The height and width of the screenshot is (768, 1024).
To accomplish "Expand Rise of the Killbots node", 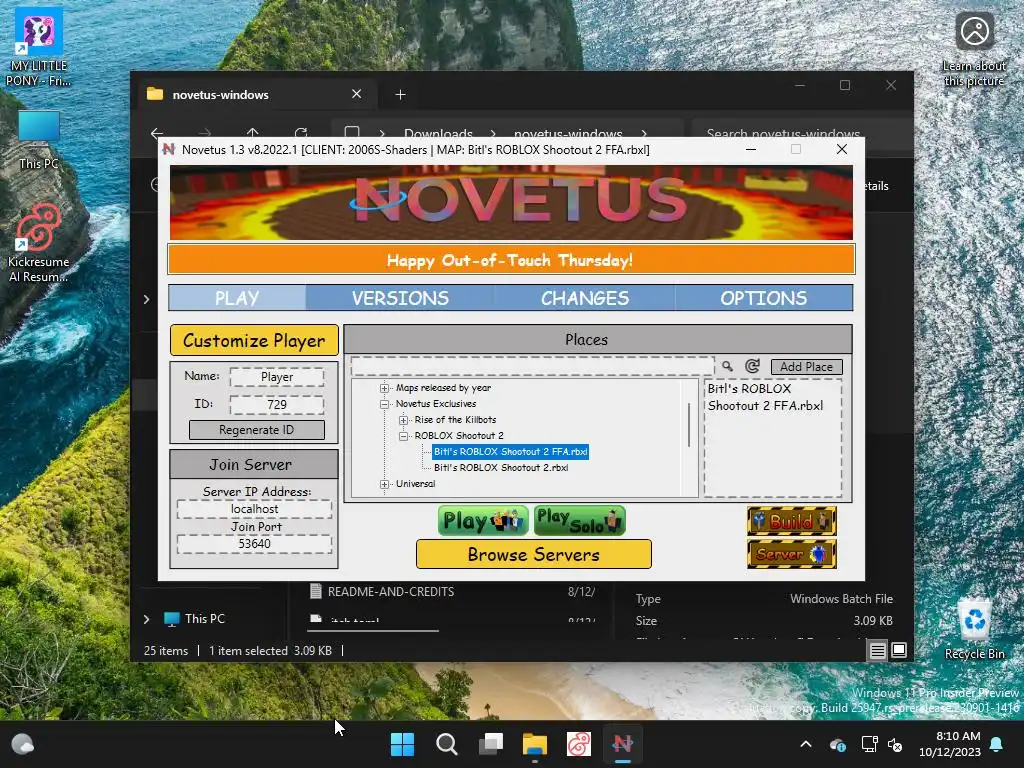I will tap(404, 420).
